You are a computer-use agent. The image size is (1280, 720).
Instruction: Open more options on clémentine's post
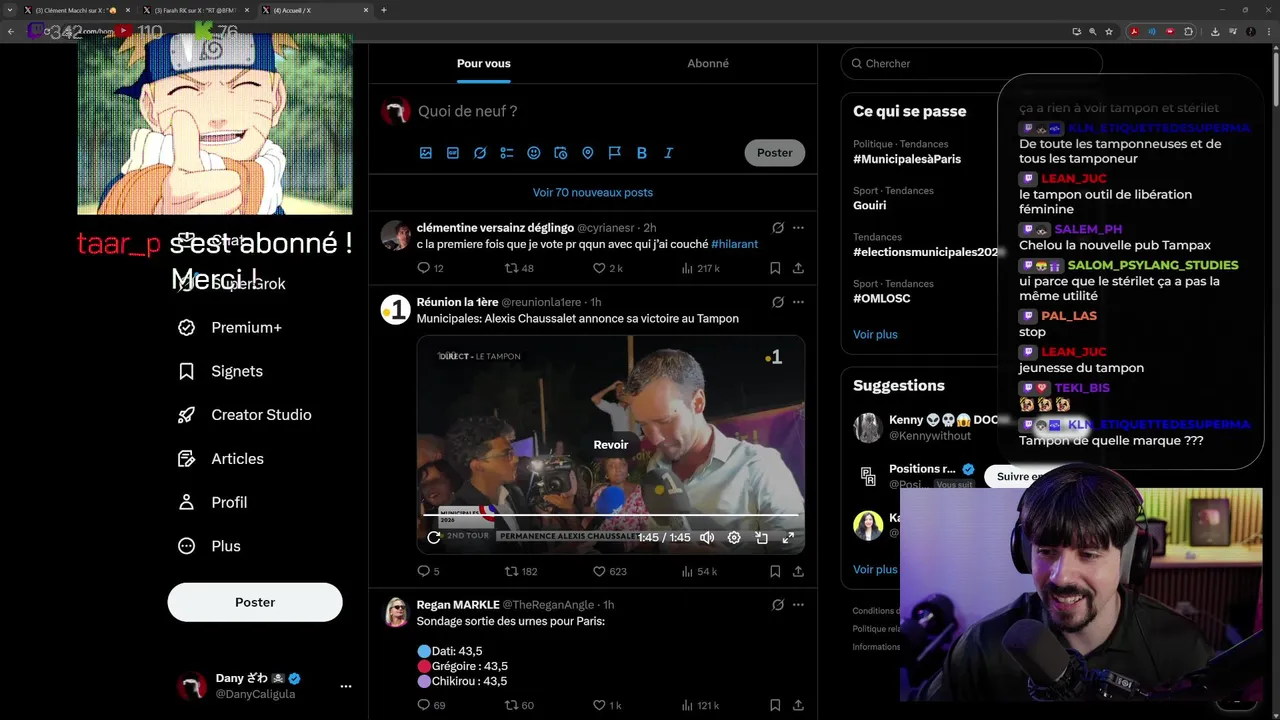[798, 228]
